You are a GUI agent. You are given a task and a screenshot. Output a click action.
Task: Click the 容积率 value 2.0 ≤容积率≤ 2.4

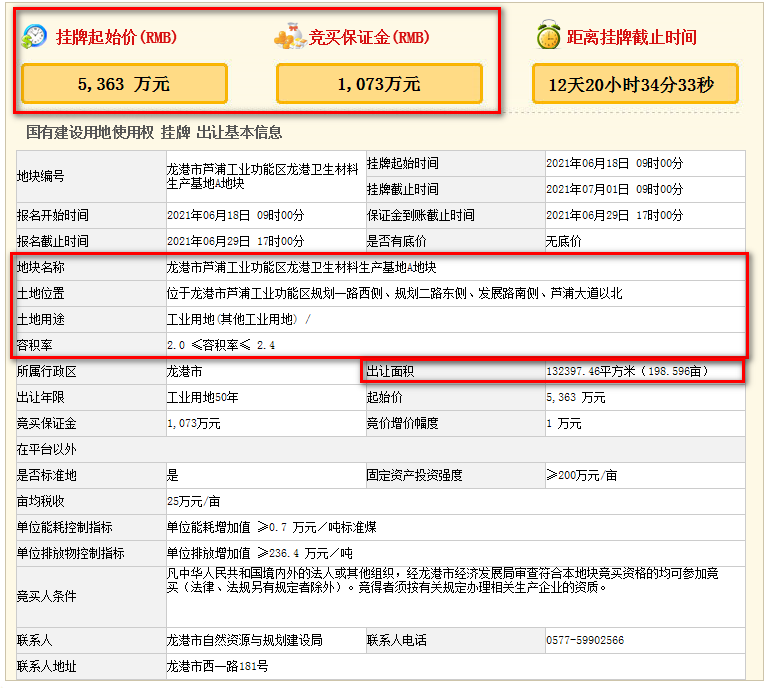[x=221, y=345]
